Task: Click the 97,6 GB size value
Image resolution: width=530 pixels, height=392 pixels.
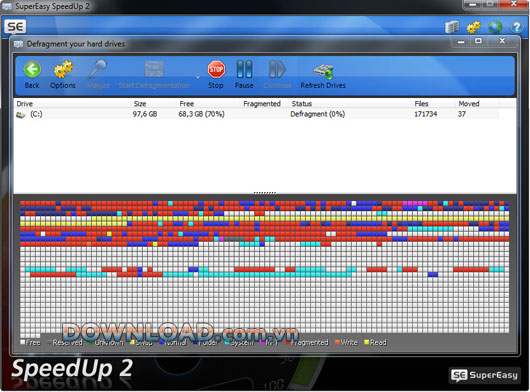Action: click(x=145, y=114)
